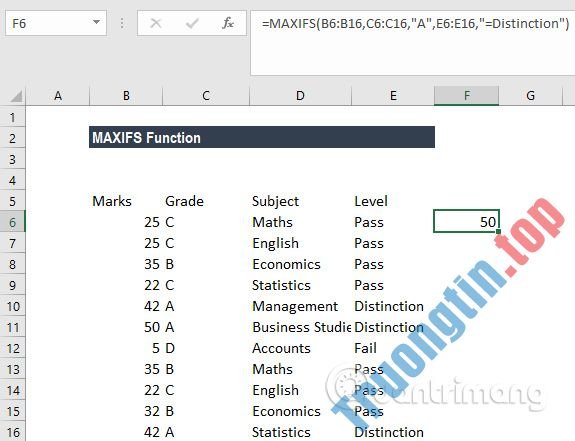This screenshot has width=575, height=441.
Task: Select row 9 header
Action: (x=12, y=285)
